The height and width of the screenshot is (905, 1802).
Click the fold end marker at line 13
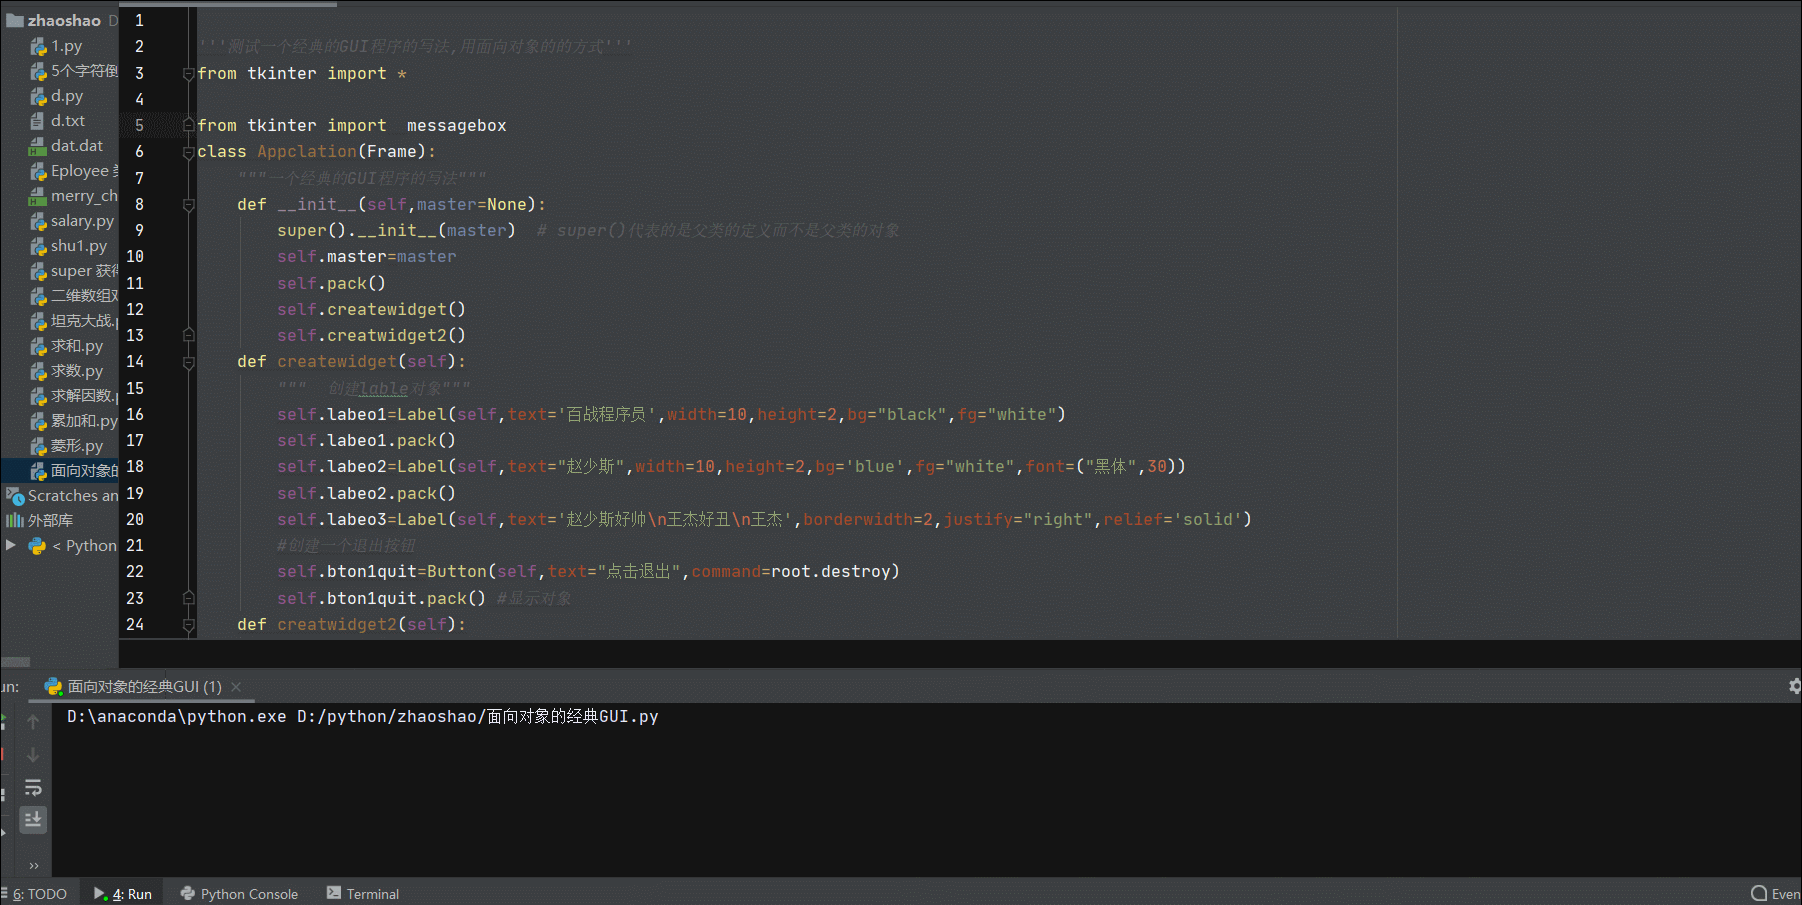coord(188,335)
